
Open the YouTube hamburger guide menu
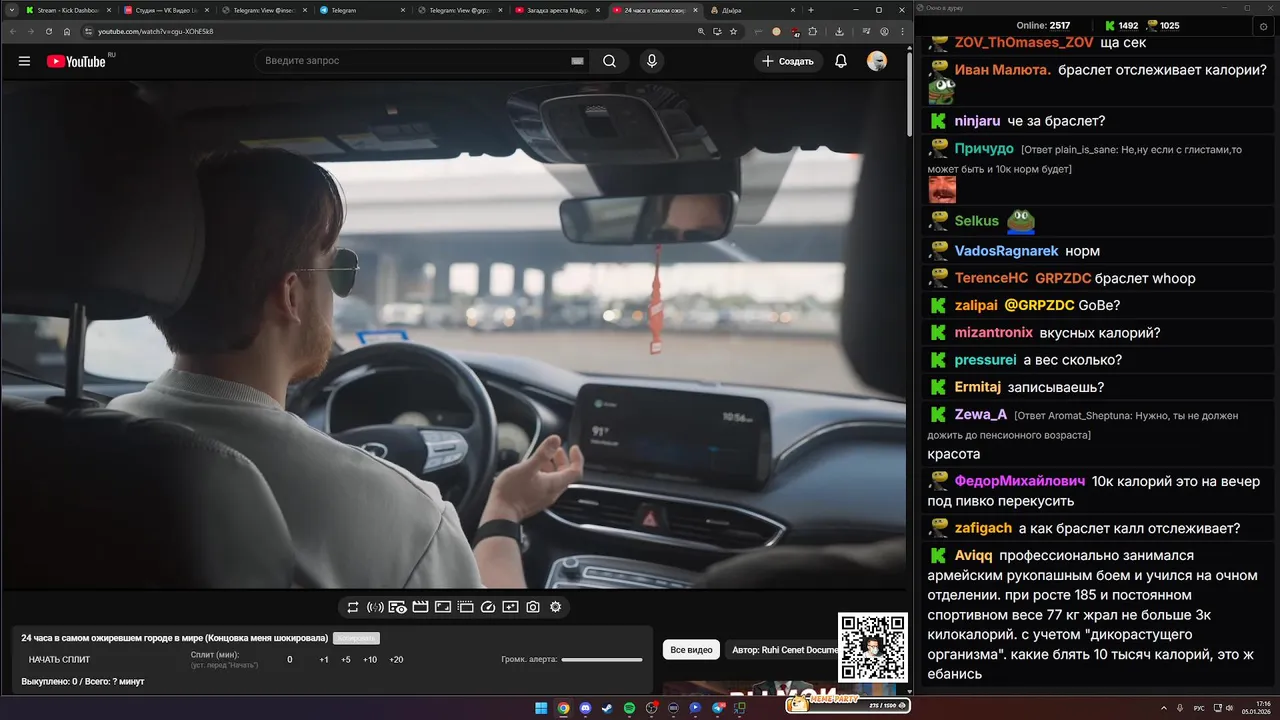point(24,61)
